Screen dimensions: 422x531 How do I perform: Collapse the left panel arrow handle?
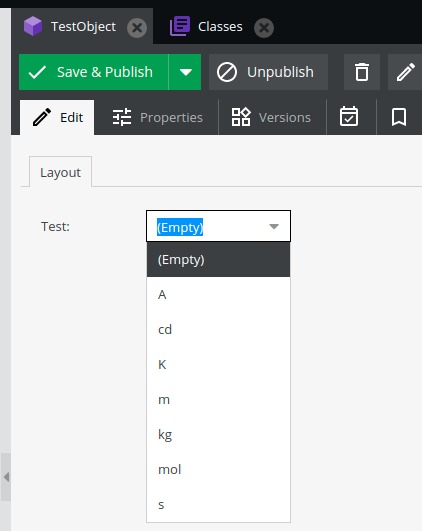coord(6,477)
